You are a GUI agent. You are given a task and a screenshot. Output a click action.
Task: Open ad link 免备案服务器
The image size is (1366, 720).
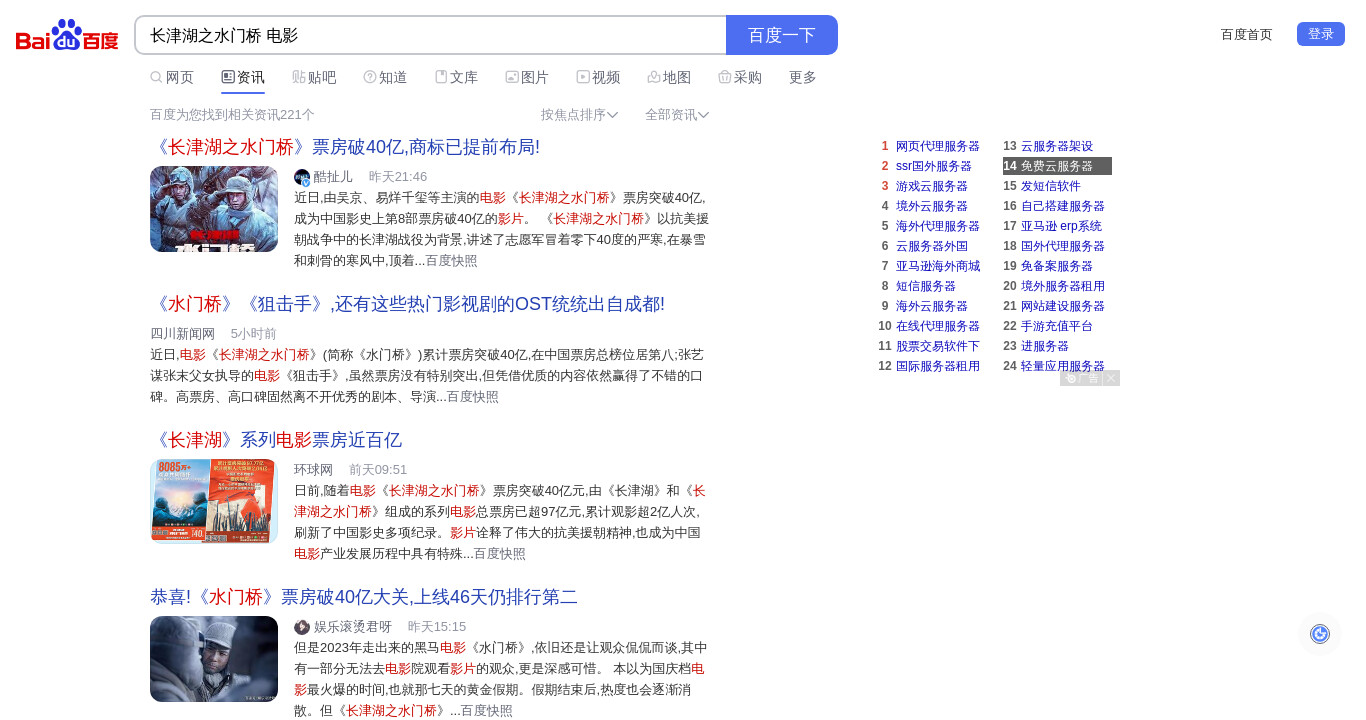1057,266
